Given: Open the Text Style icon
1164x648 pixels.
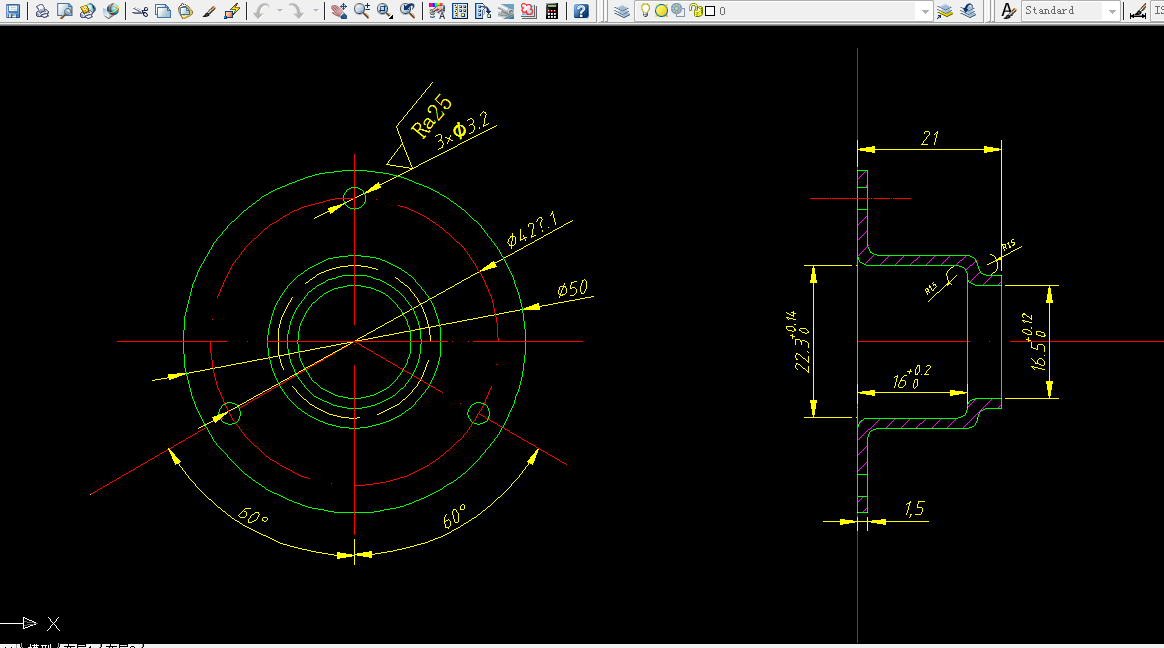Looking at the screenshot, I should (x=1007, y=10).
